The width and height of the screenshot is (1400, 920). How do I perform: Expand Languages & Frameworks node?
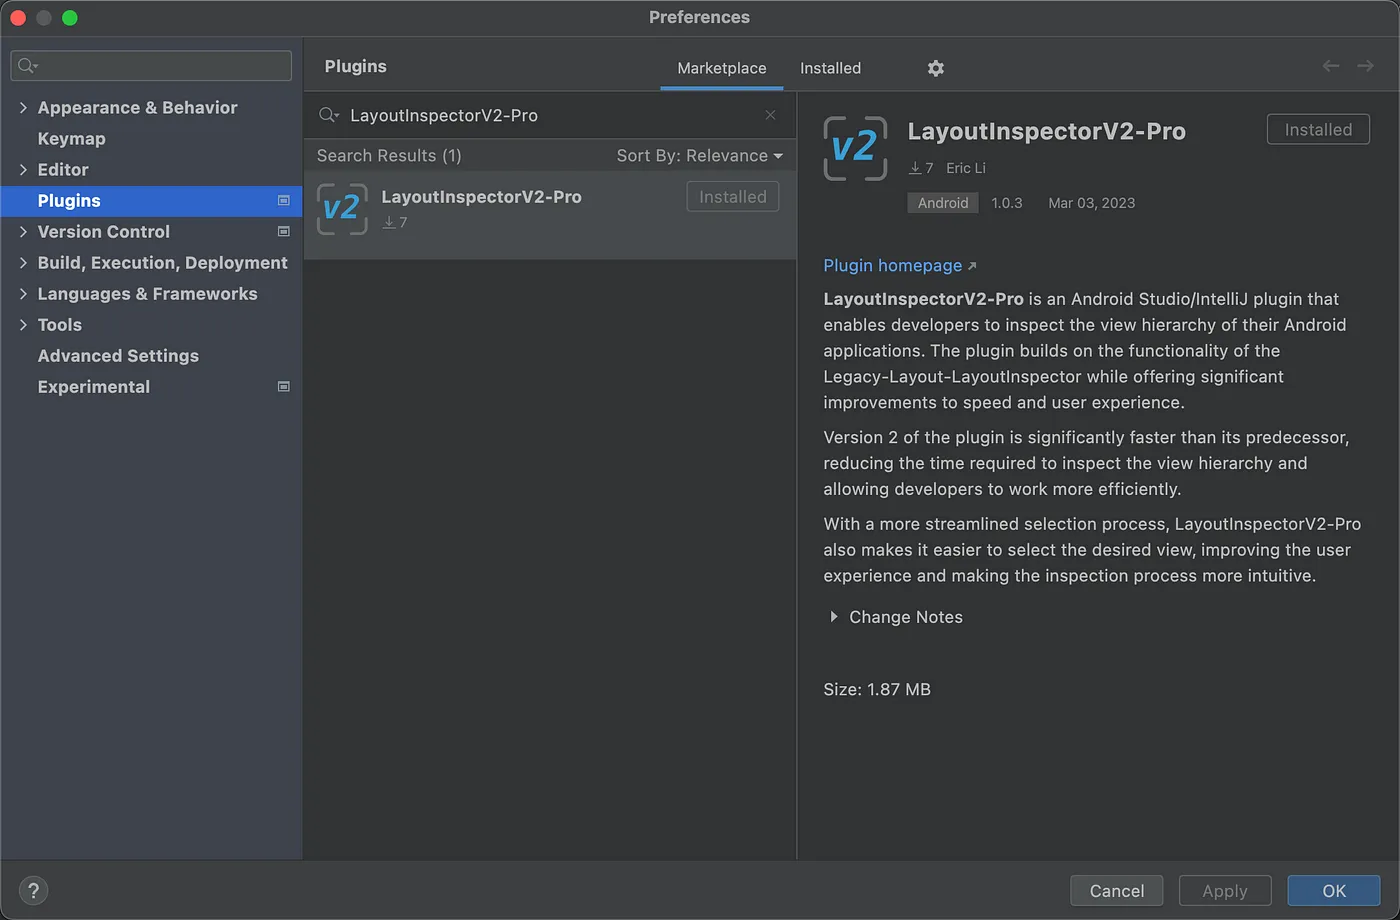click(x=23, y=294)
